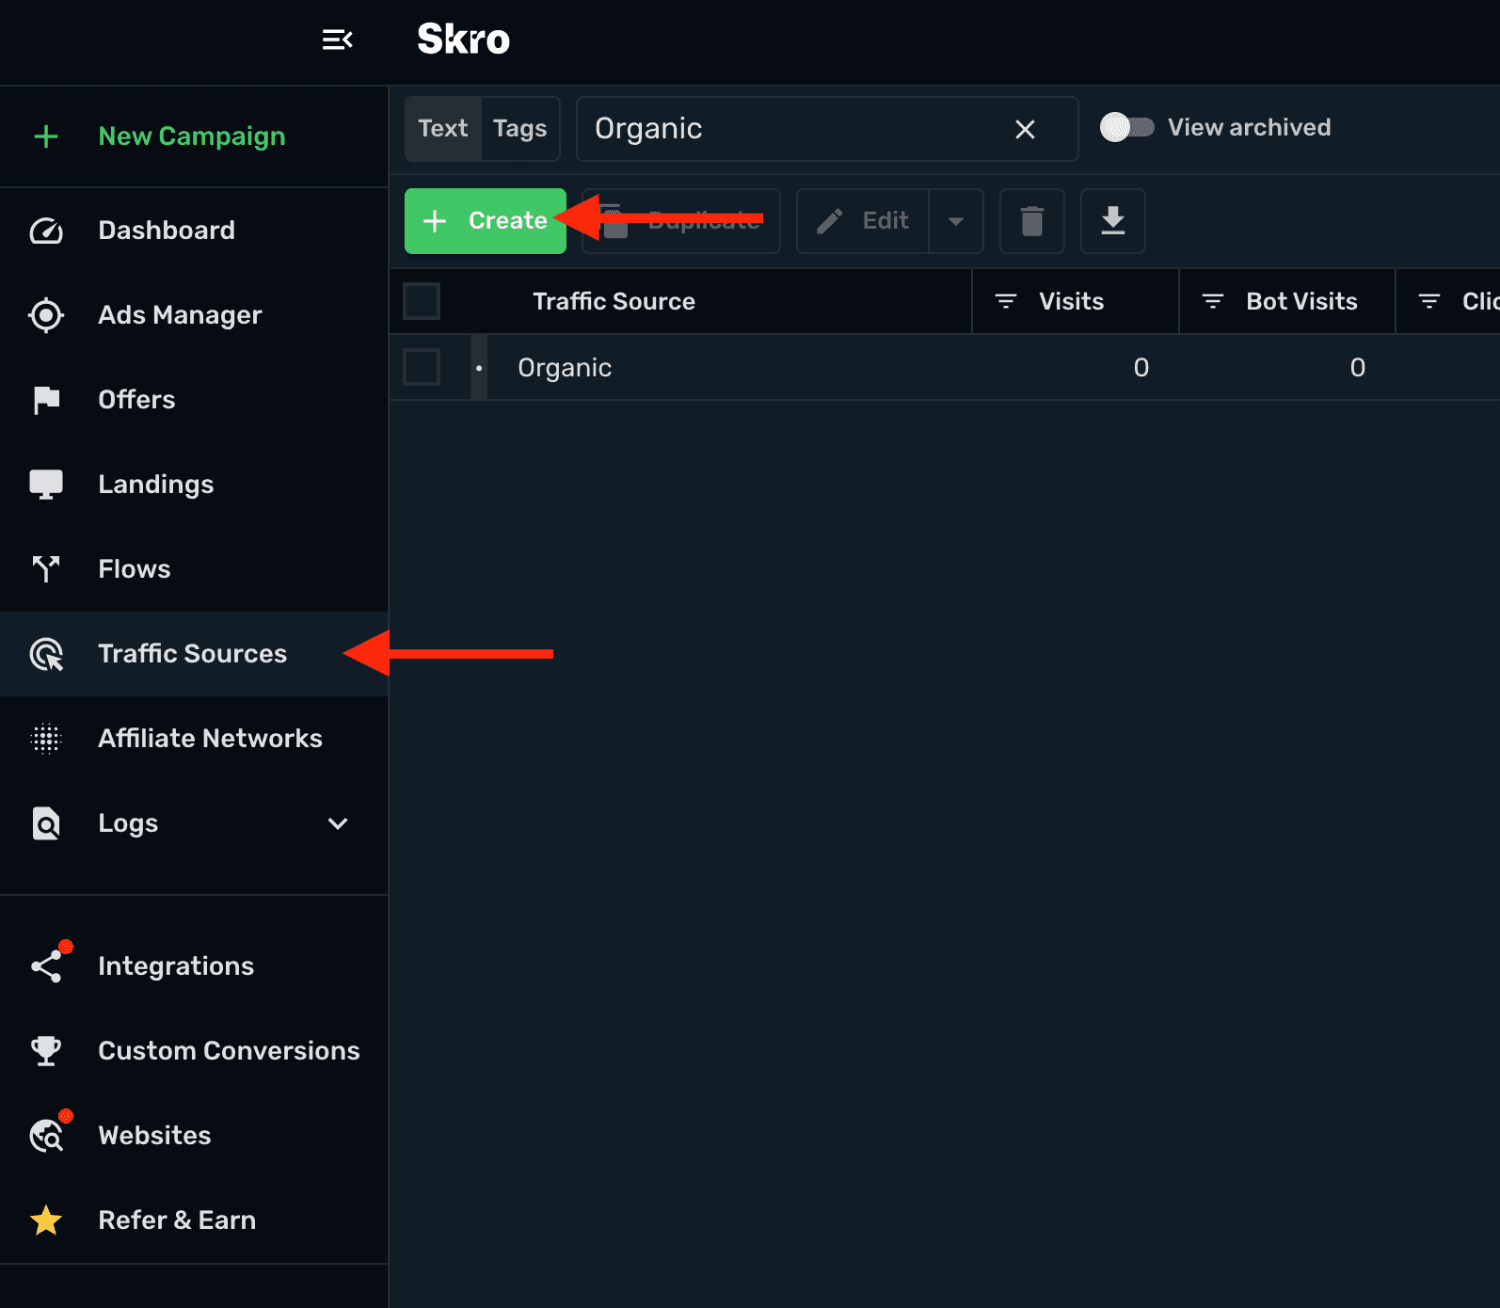Open the Flows section
Viewport: 1500px width, 1308px height.
pos(194,569)
